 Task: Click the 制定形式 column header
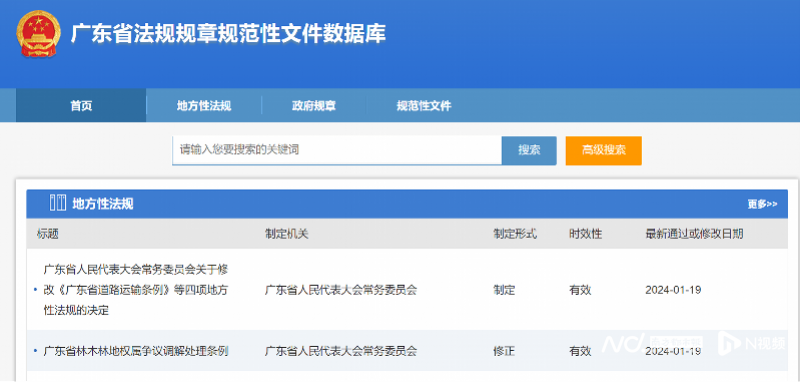515,234
